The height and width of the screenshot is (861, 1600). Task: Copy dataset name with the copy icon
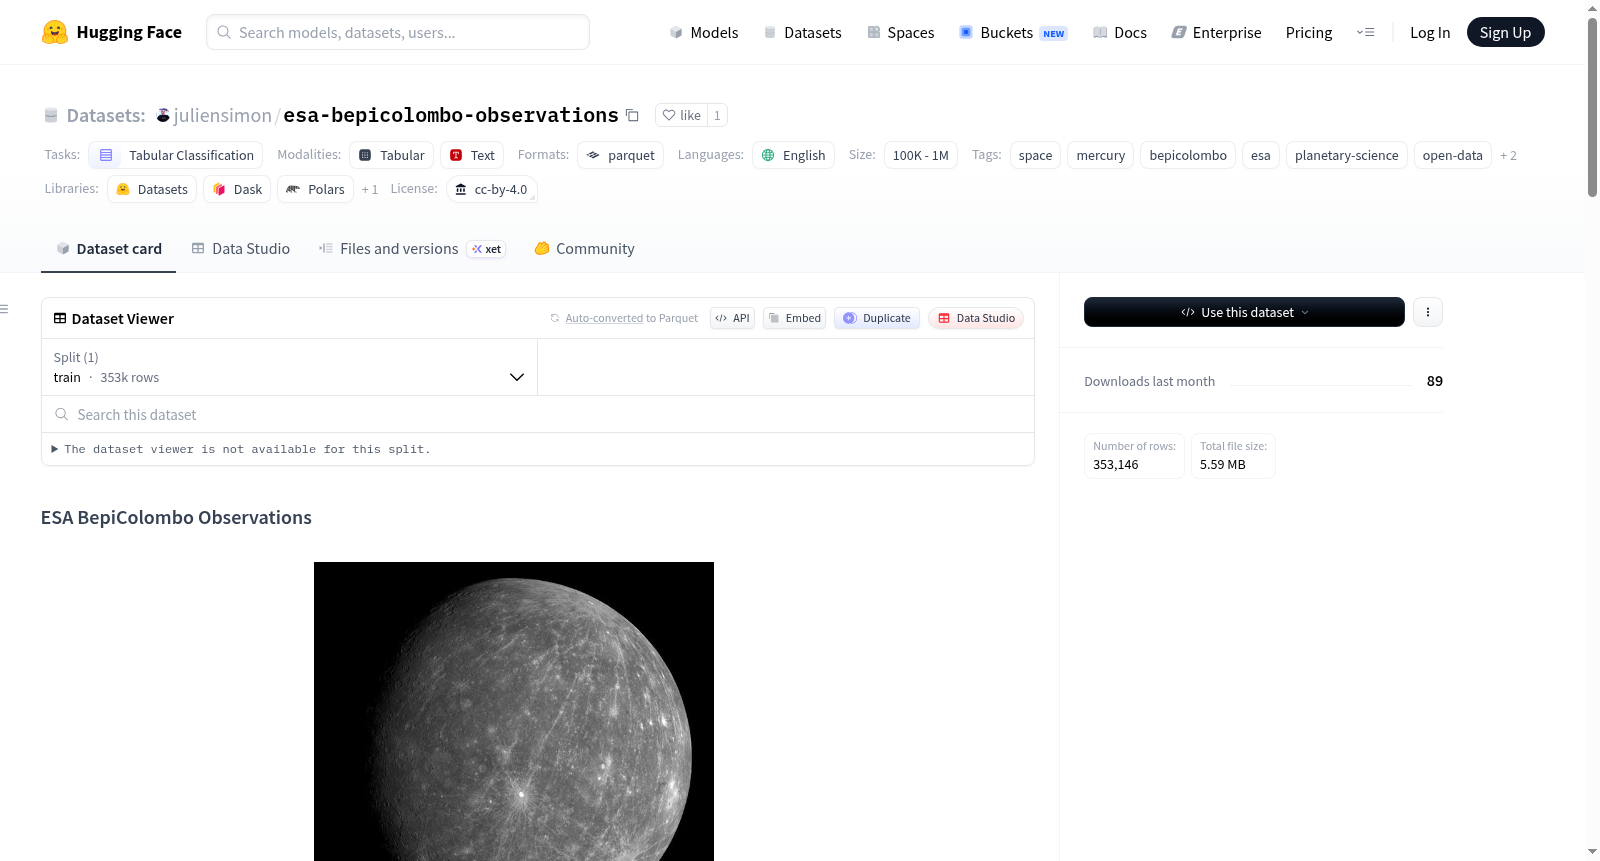632,115
